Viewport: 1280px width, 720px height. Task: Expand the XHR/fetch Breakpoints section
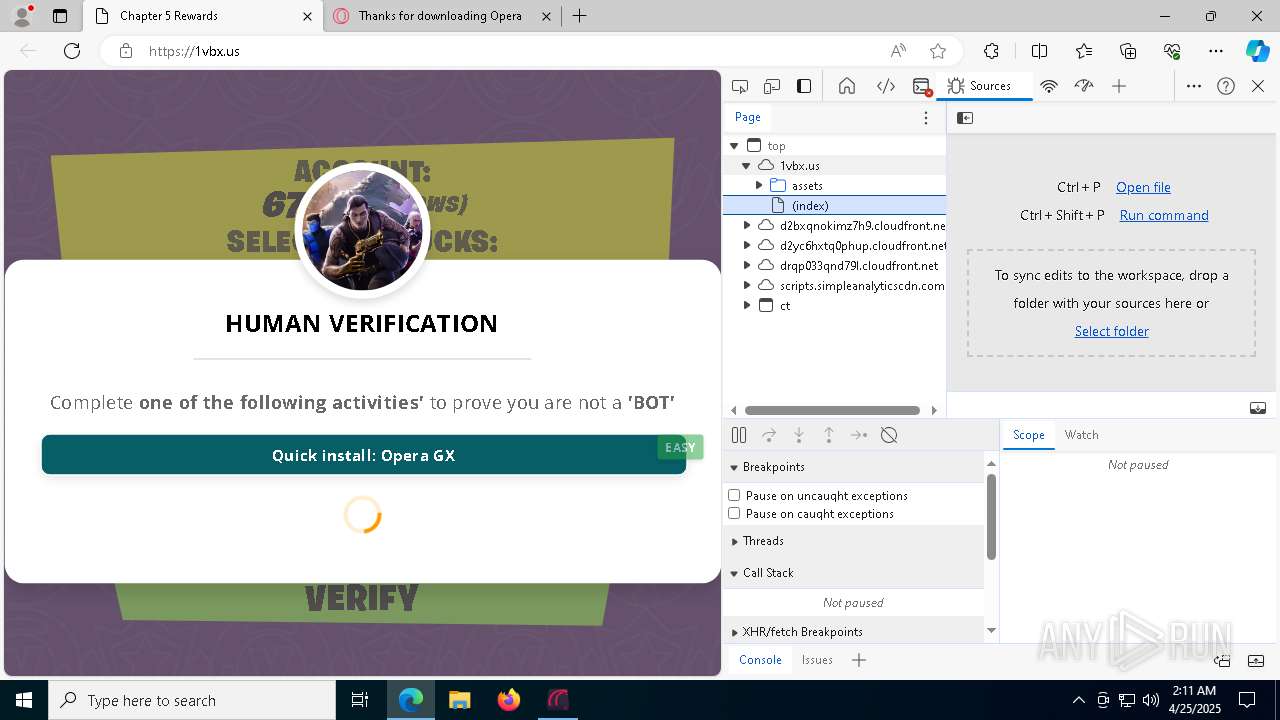pyautogui.click(x=734, y=632)
